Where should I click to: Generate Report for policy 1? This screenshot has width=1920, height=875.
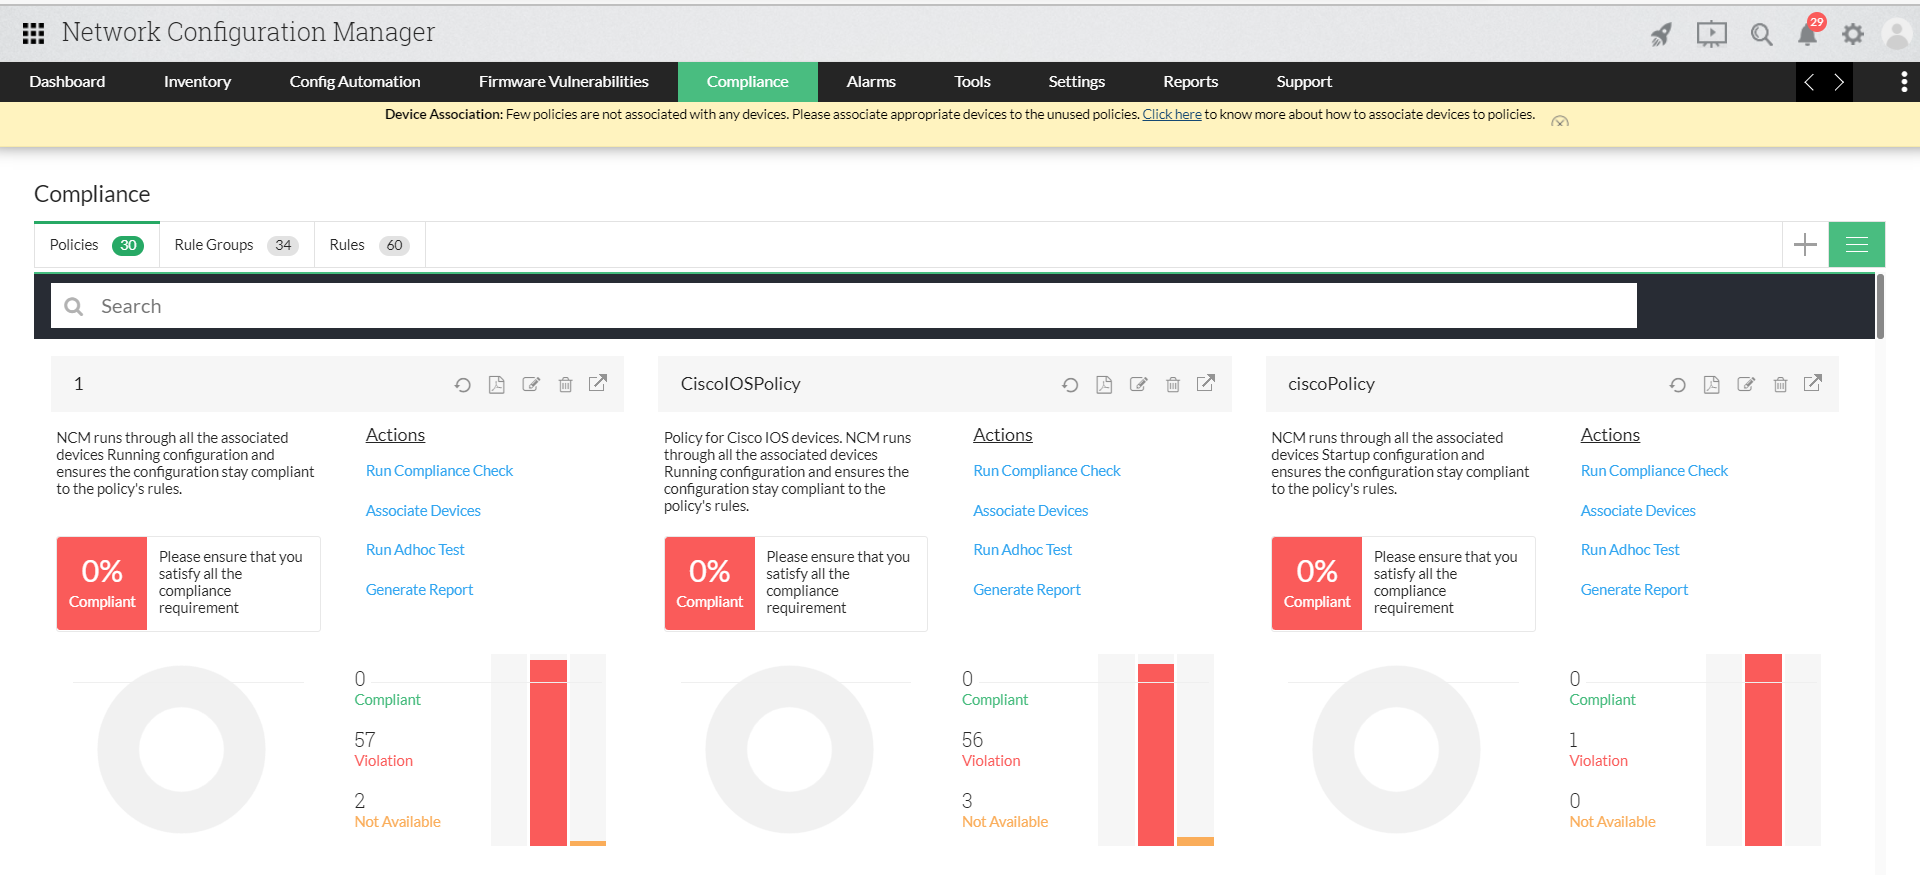[x=419, y=590]
